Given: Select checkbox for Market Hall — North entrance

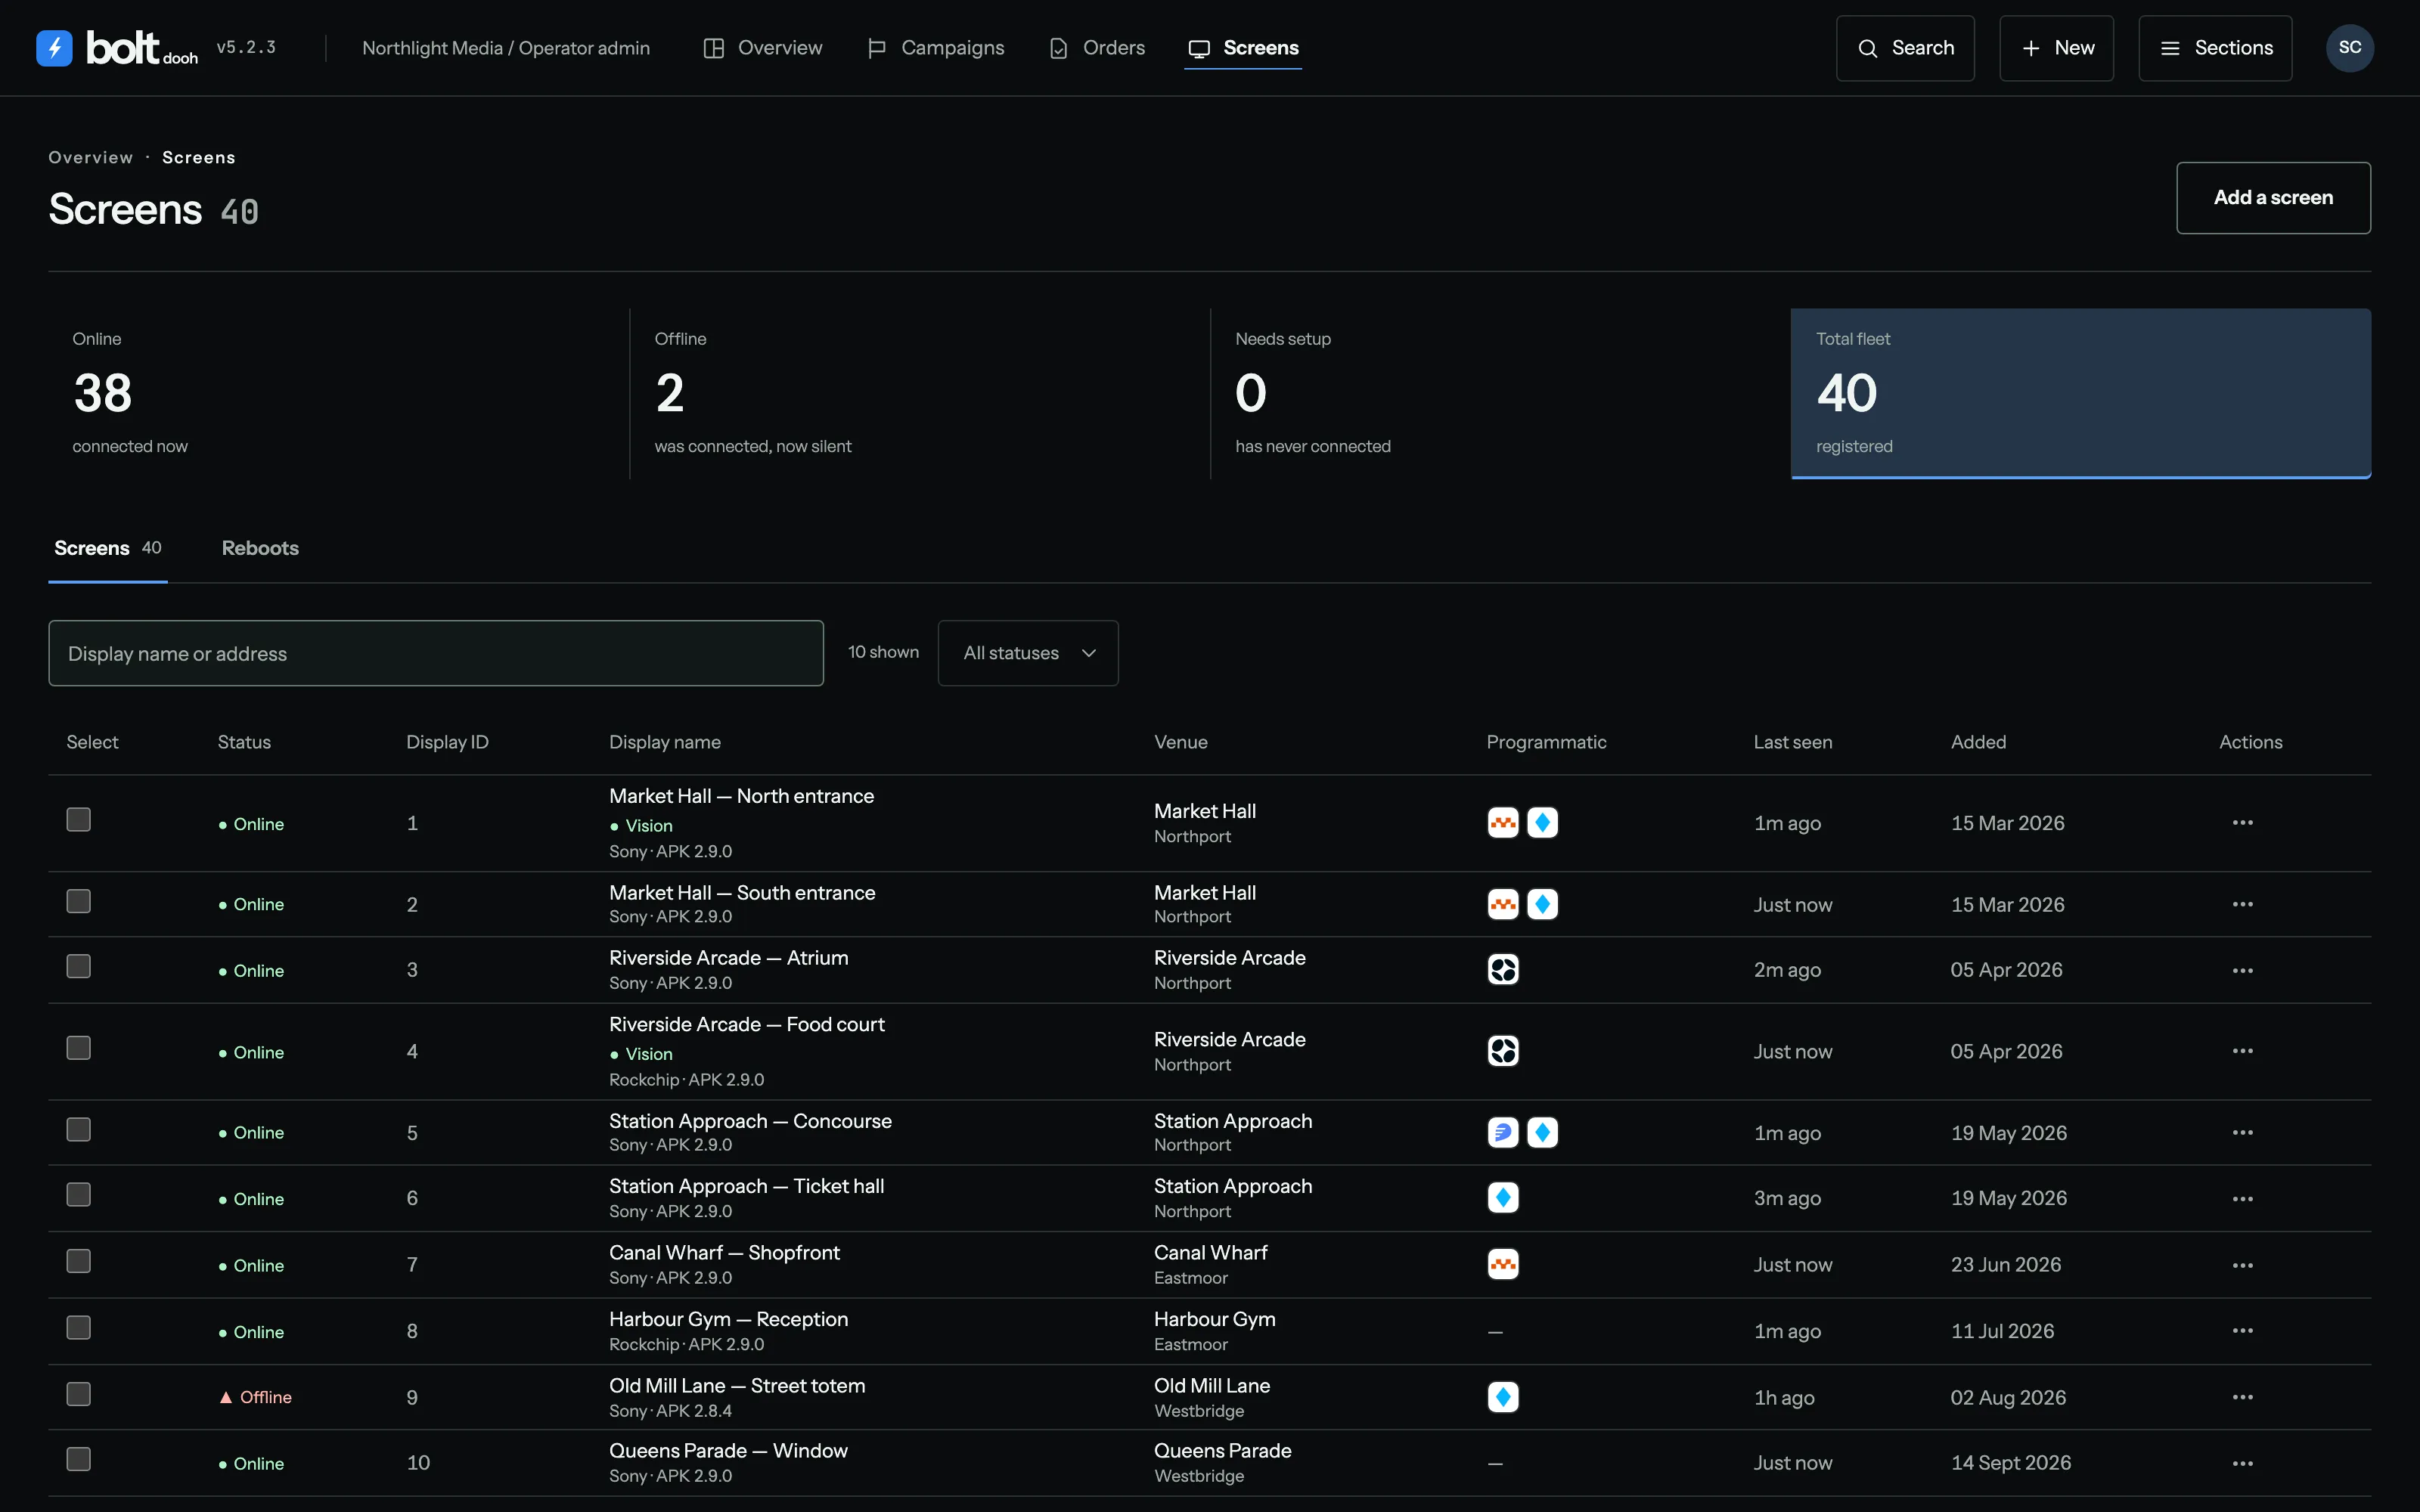Looking at the screenshot, I should (x=78, y=820).
